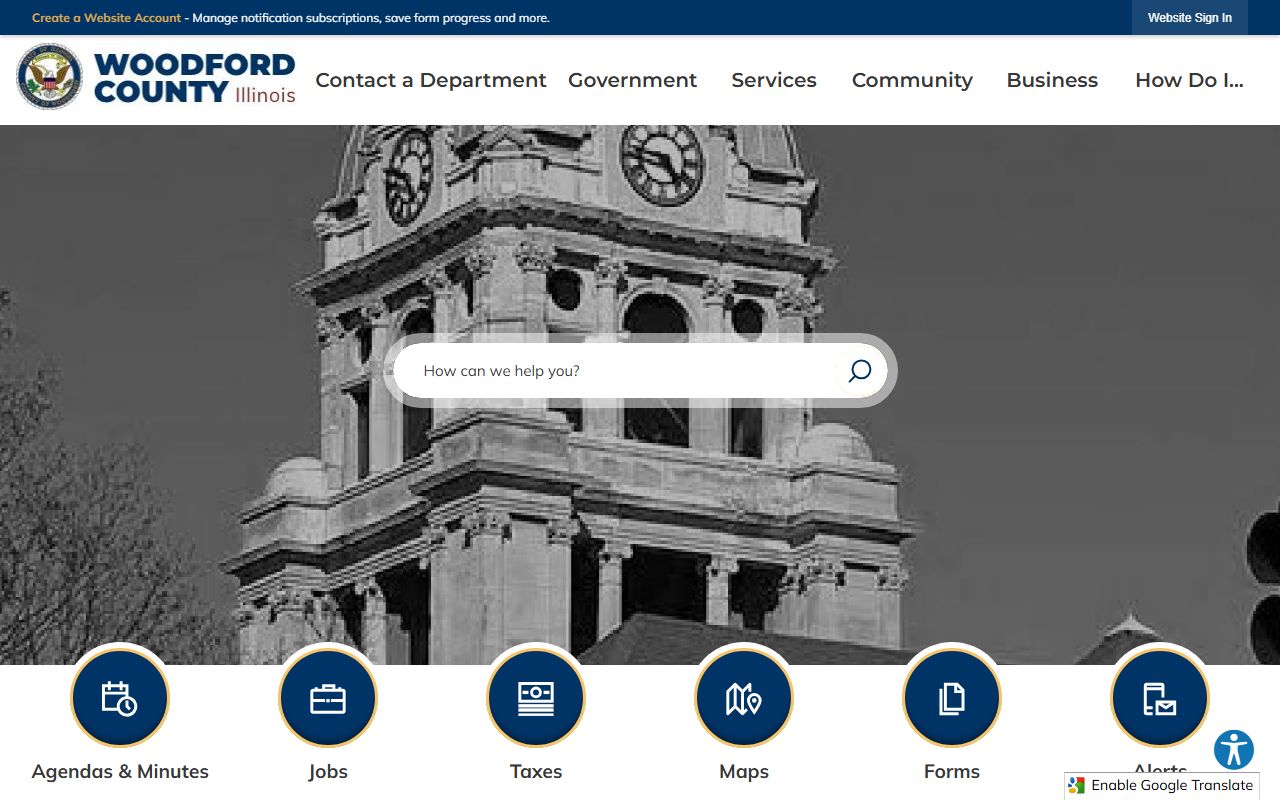Open the How Do I... menu
The image size is (1280, 800).
point(1189,80)
